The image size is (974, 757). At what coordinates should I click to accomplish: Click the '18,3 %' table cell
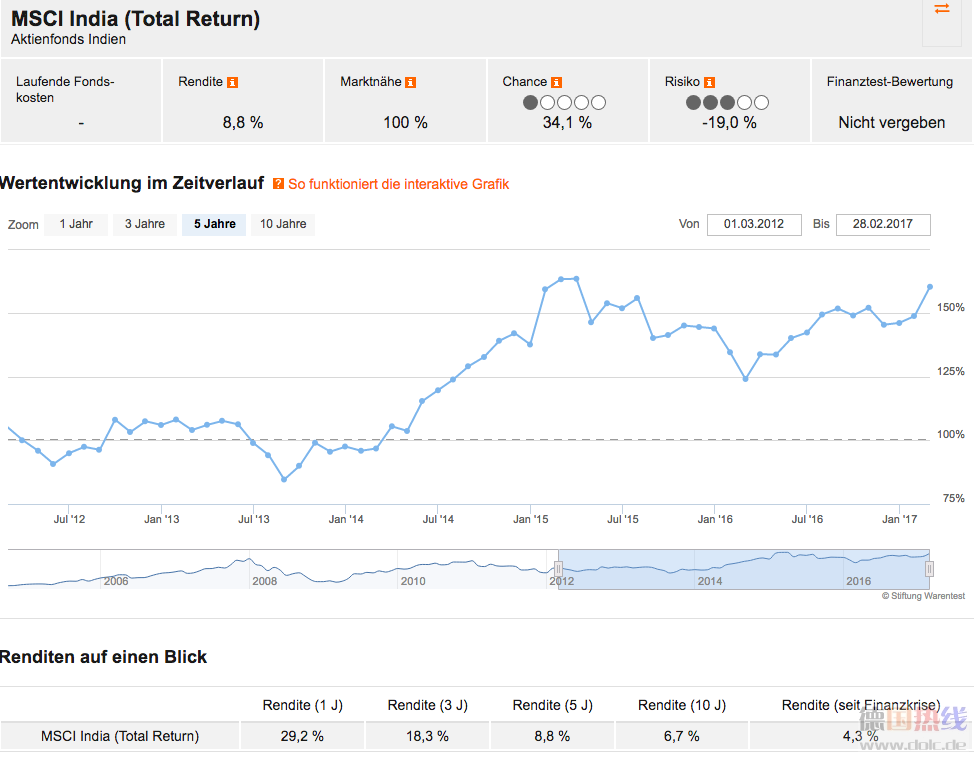pyautogui.click(x=427, y=737)
